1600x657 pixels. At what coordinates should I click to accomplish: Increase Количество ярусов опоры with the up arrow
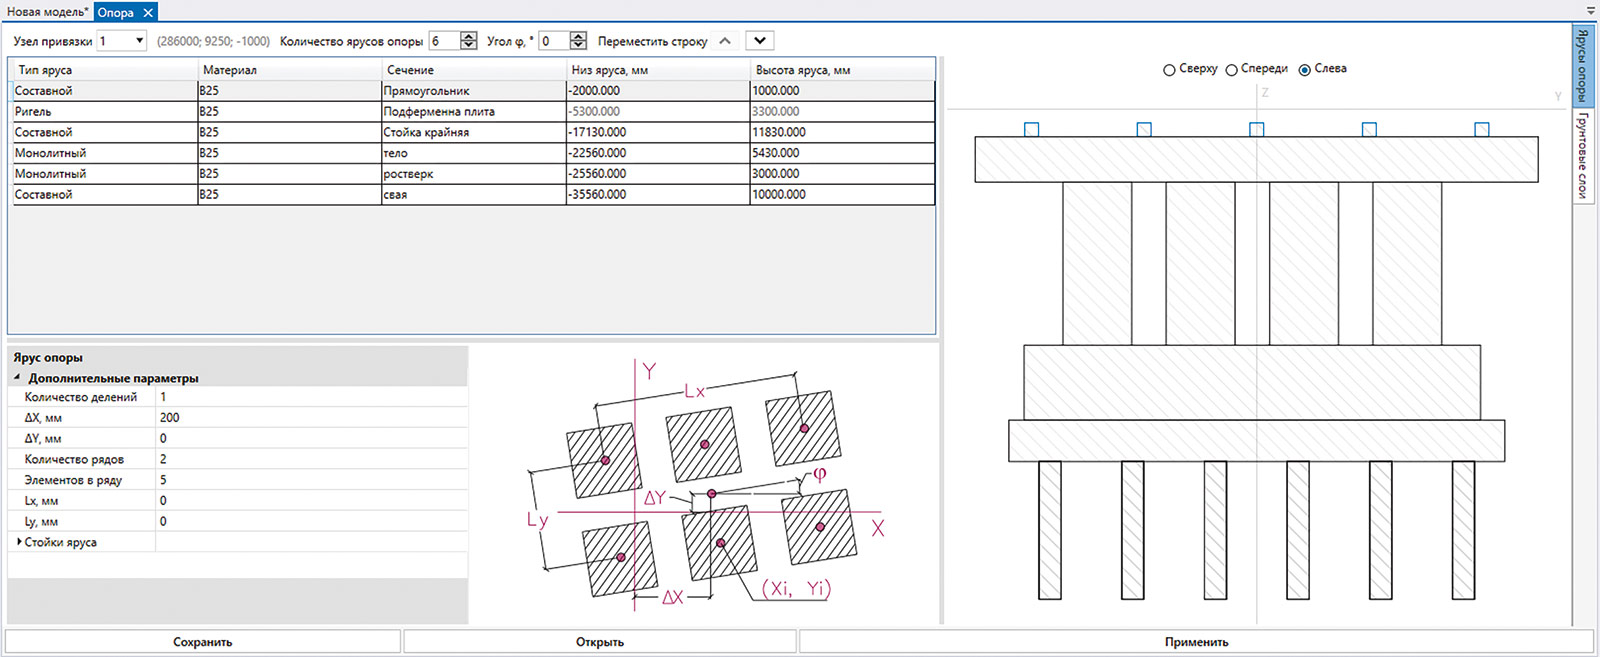[x=468, y=36]
